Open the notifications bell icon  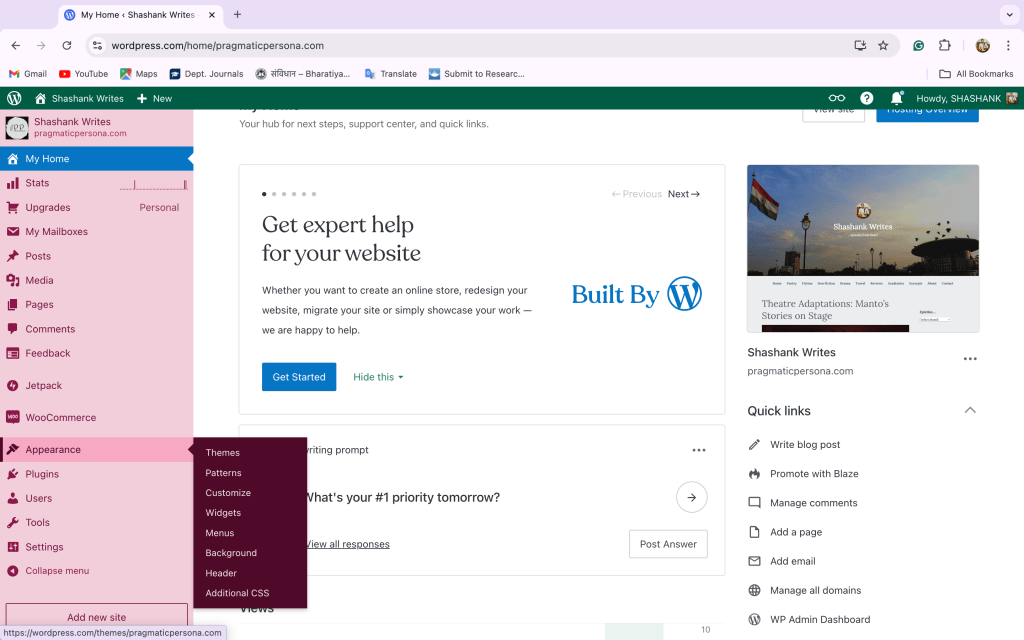coord(897,98)
